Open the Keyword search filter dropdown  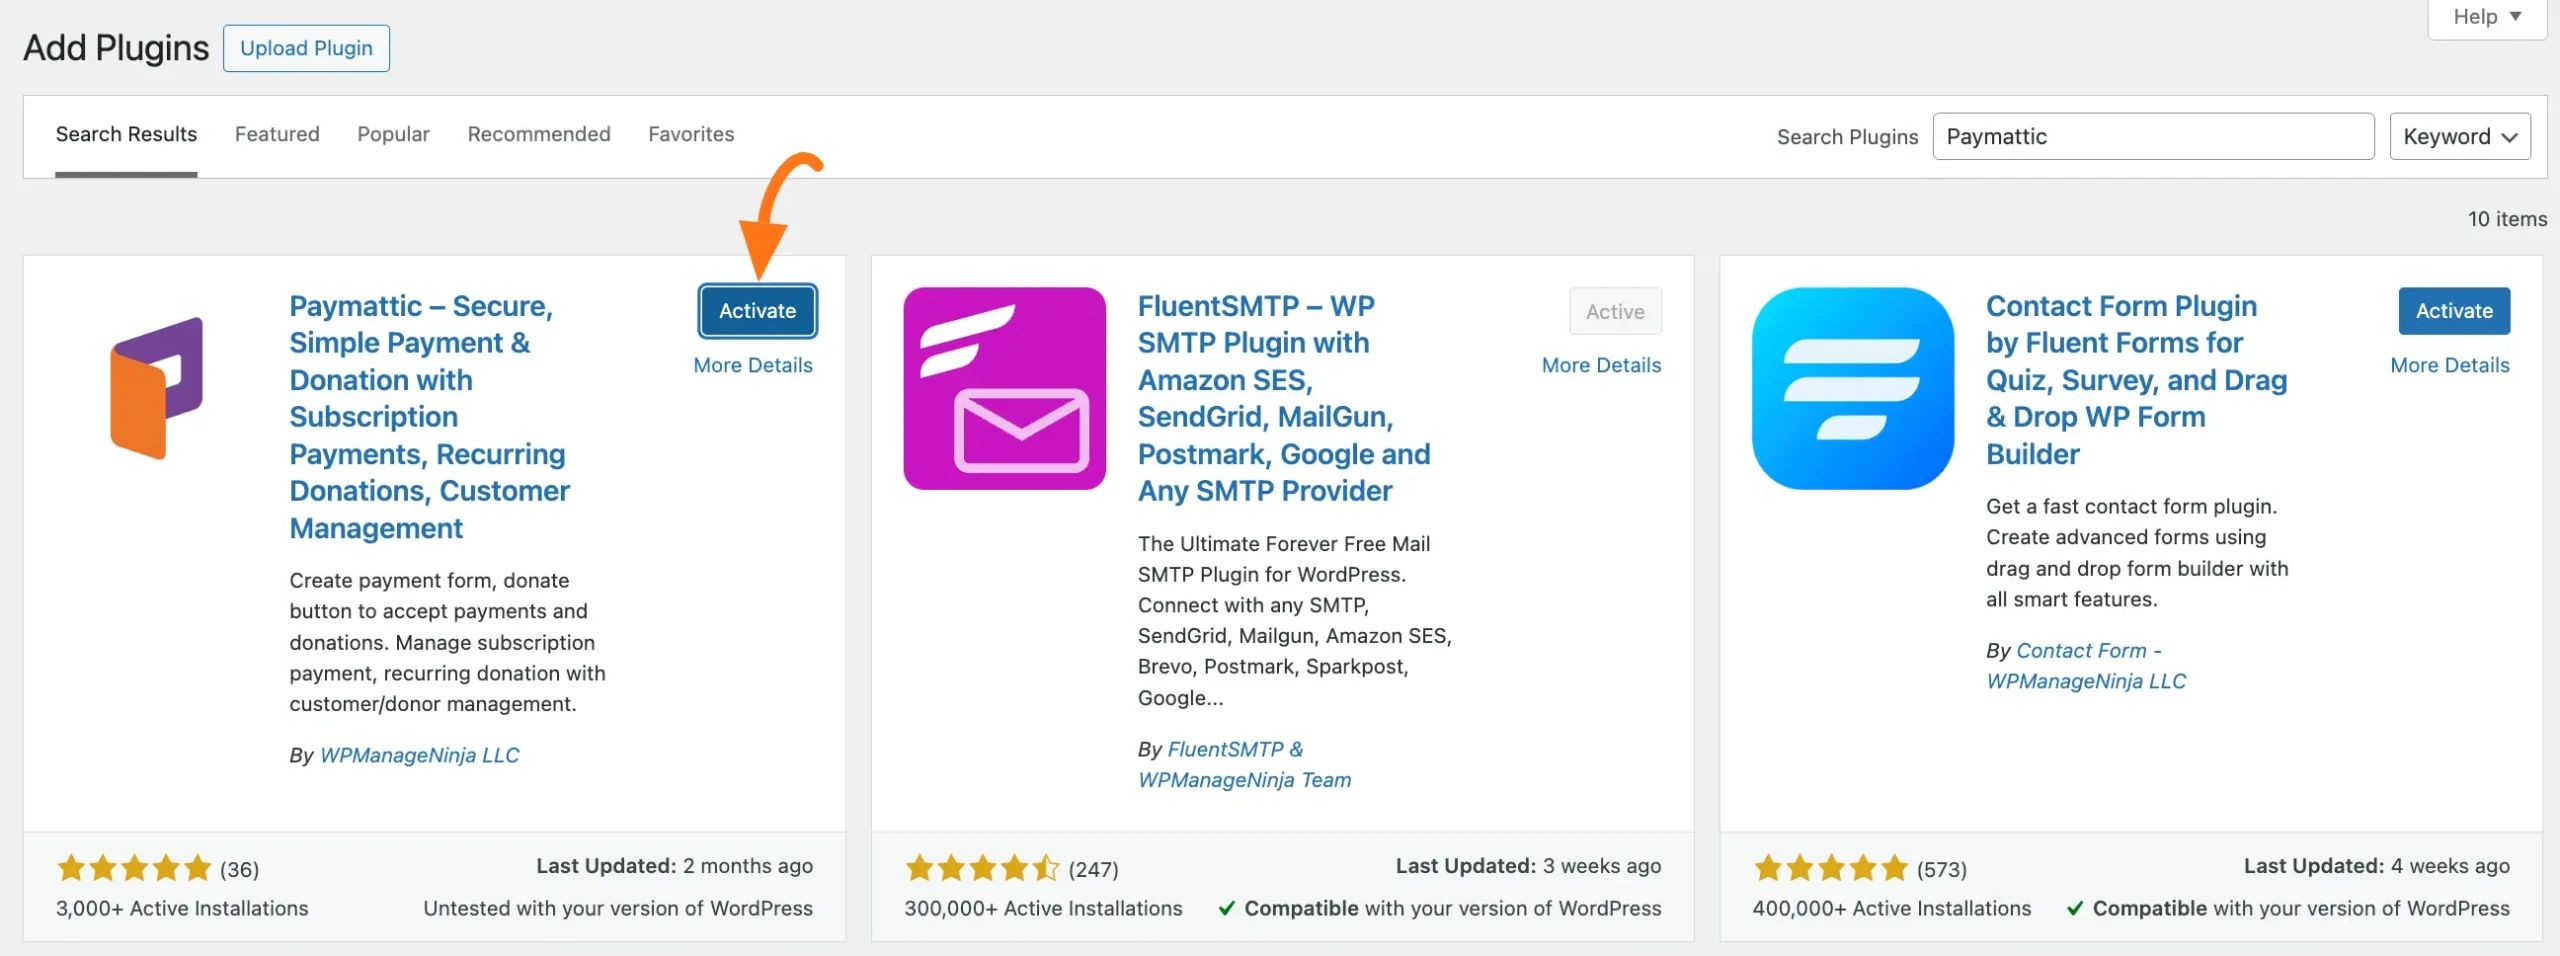tap(2459, 136)
